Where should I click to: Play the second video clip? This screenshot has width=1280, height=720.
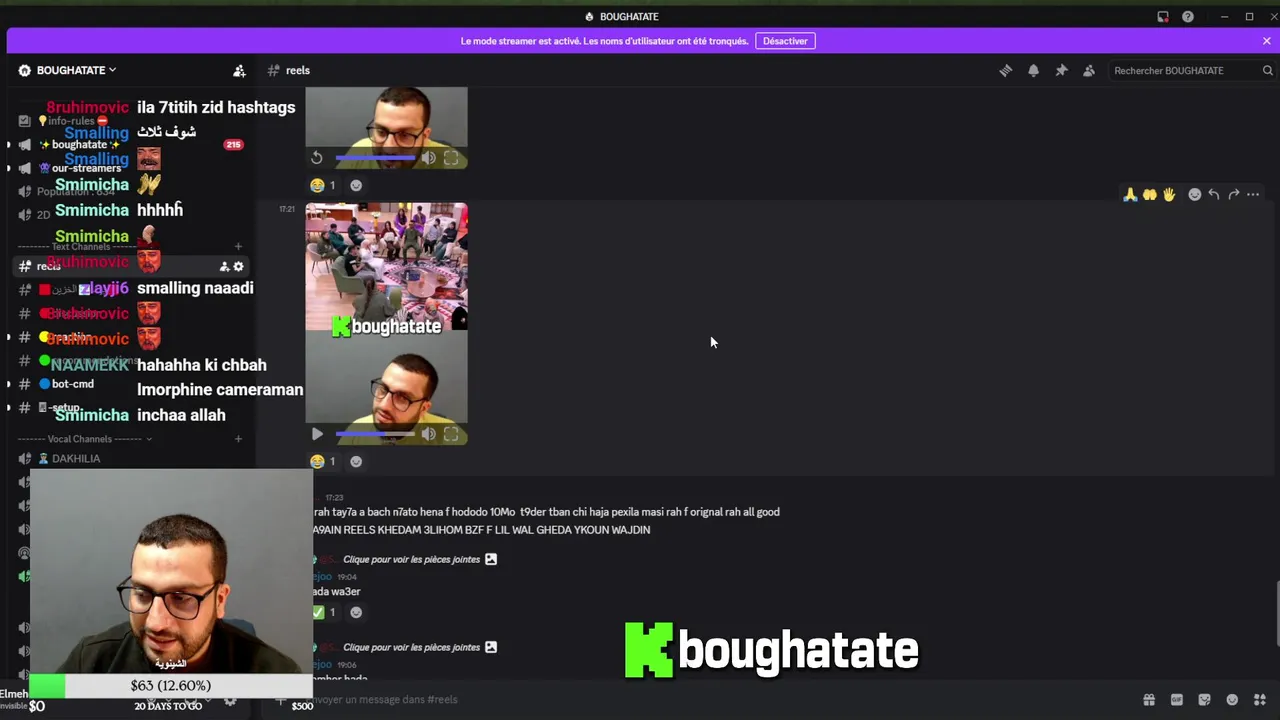tap(317, 434)
